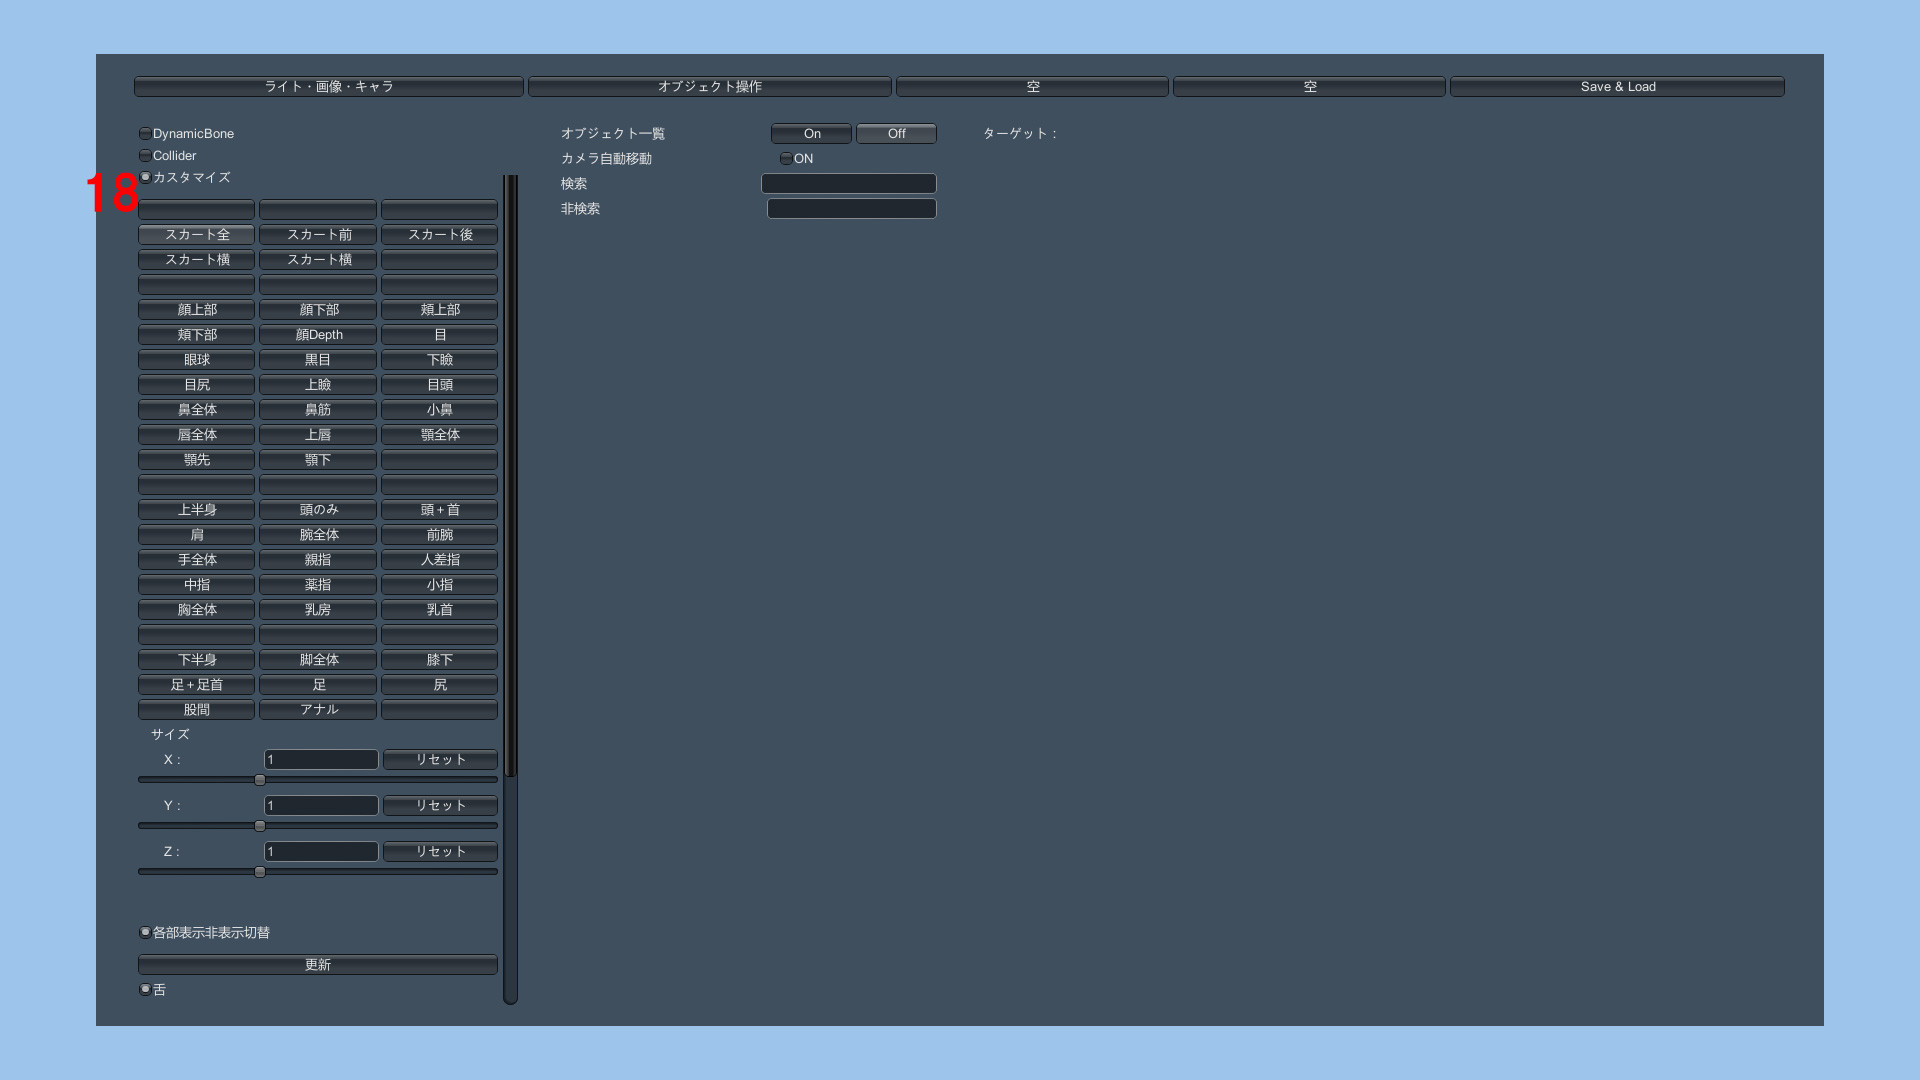Image resolution: width=1920 pixels, height=1080 pixels.
Task: Toggle the Collider checkbox
Action: 146,156
